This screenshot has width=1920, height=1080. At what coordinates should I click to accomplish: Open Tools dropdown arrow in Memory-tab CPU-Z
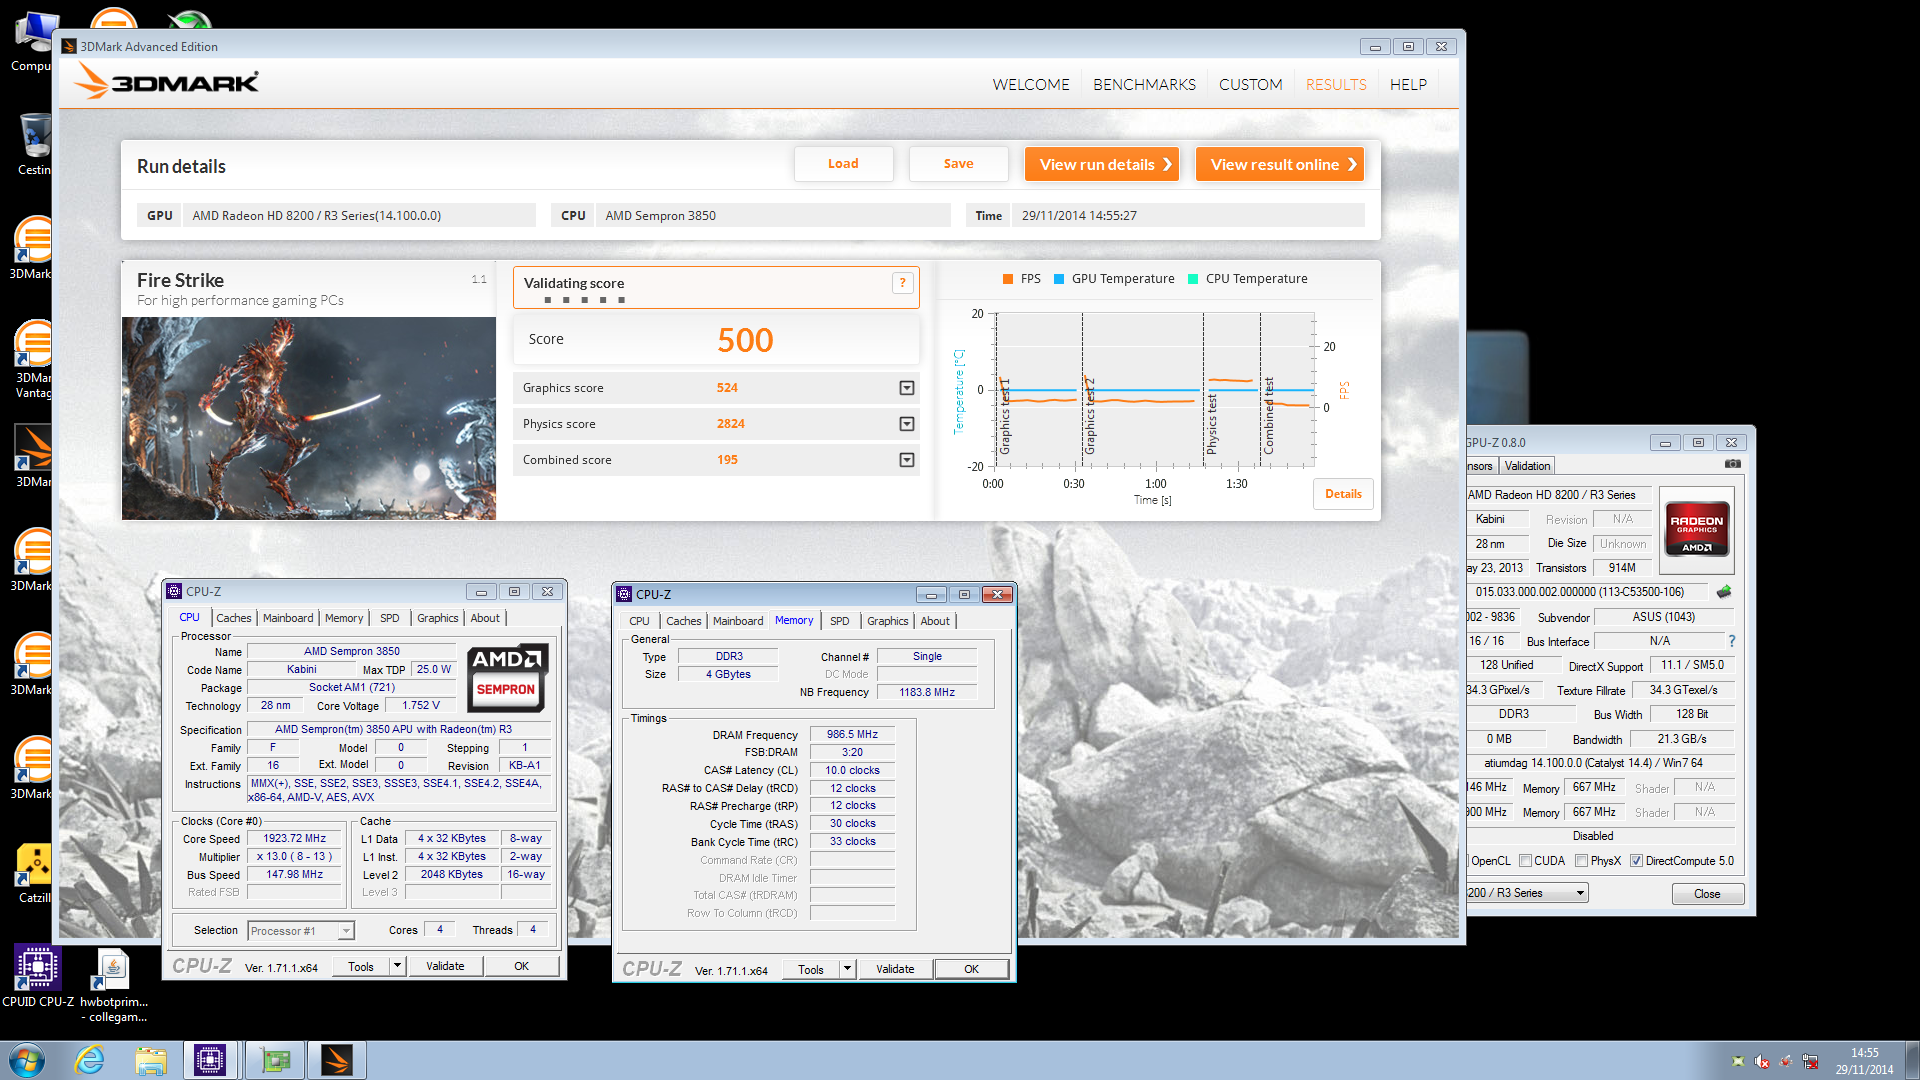(847, 969)
